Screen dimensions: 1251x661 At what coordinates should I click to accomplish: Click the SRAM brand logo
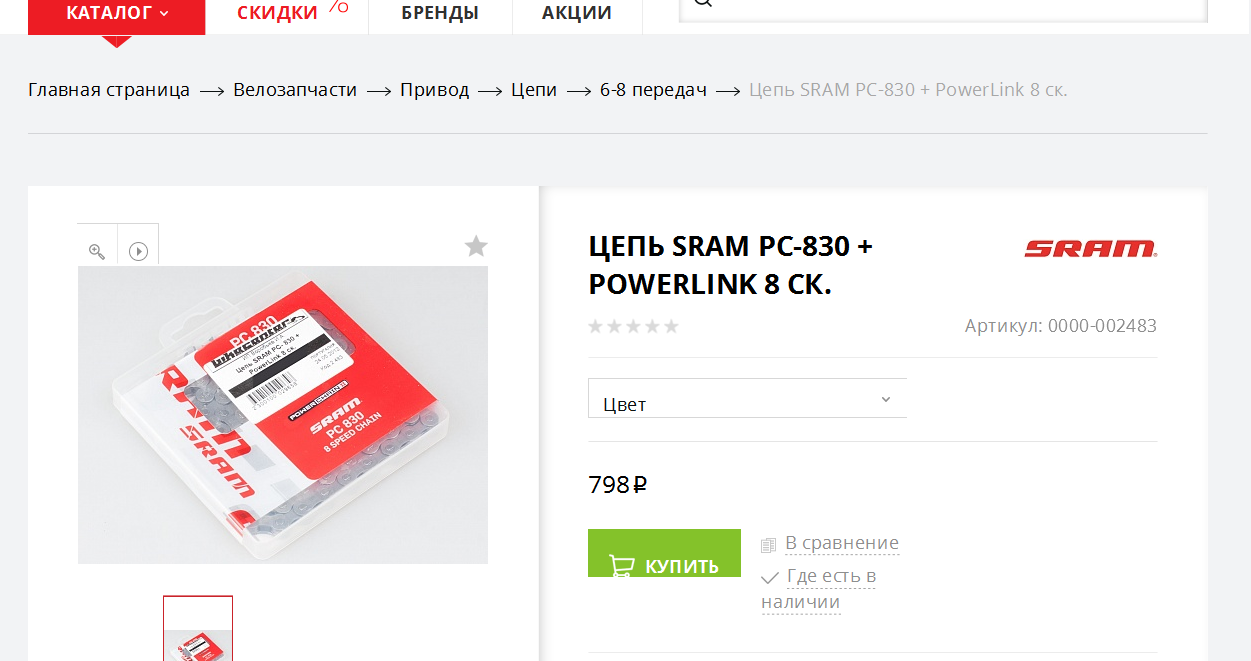pos(1090,248)
